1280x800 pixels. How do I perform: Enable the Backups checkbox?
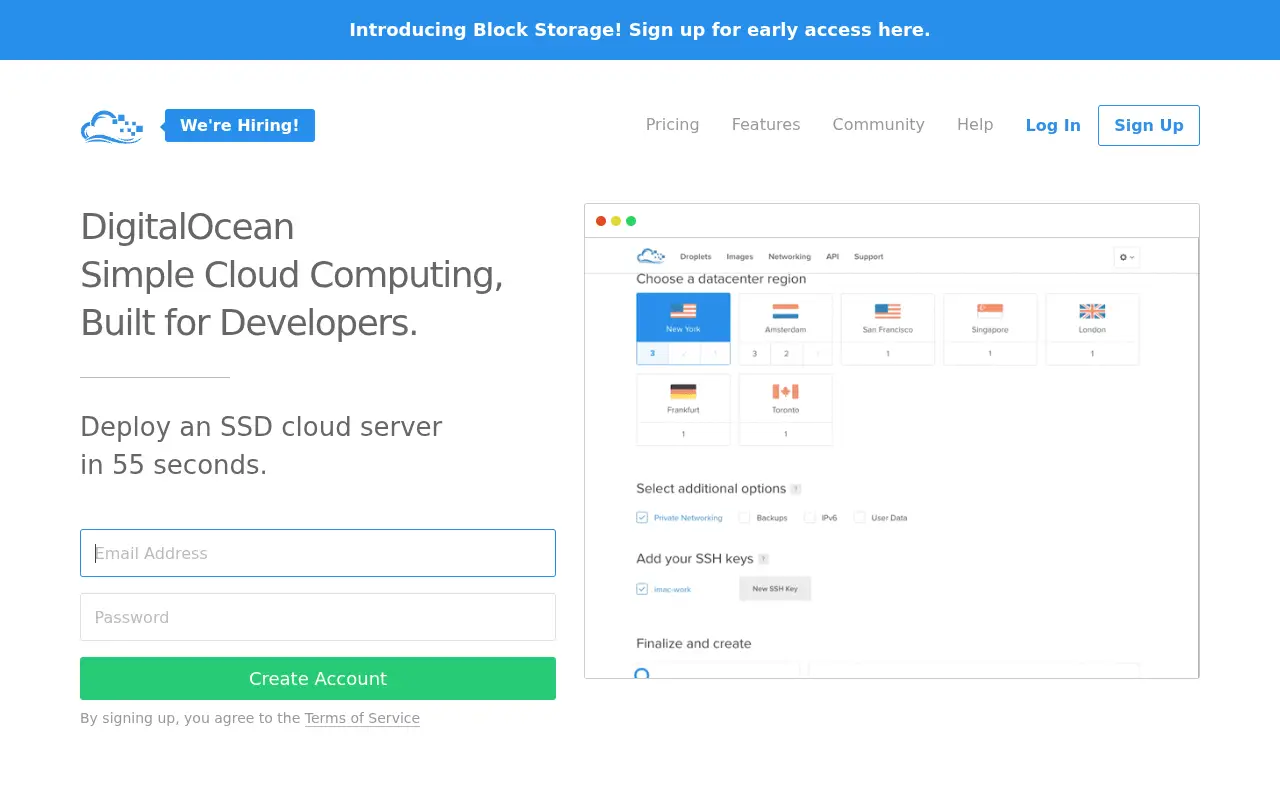[744, 517]
